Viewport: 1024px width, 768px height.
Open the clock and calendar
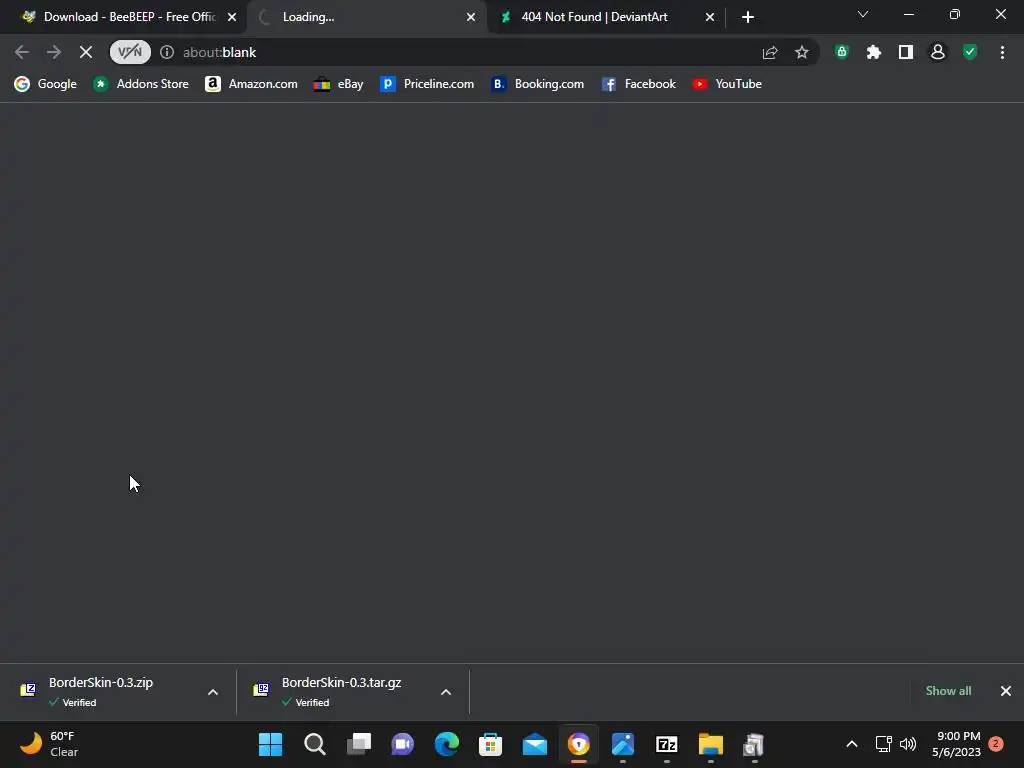(x=957, y=744)
